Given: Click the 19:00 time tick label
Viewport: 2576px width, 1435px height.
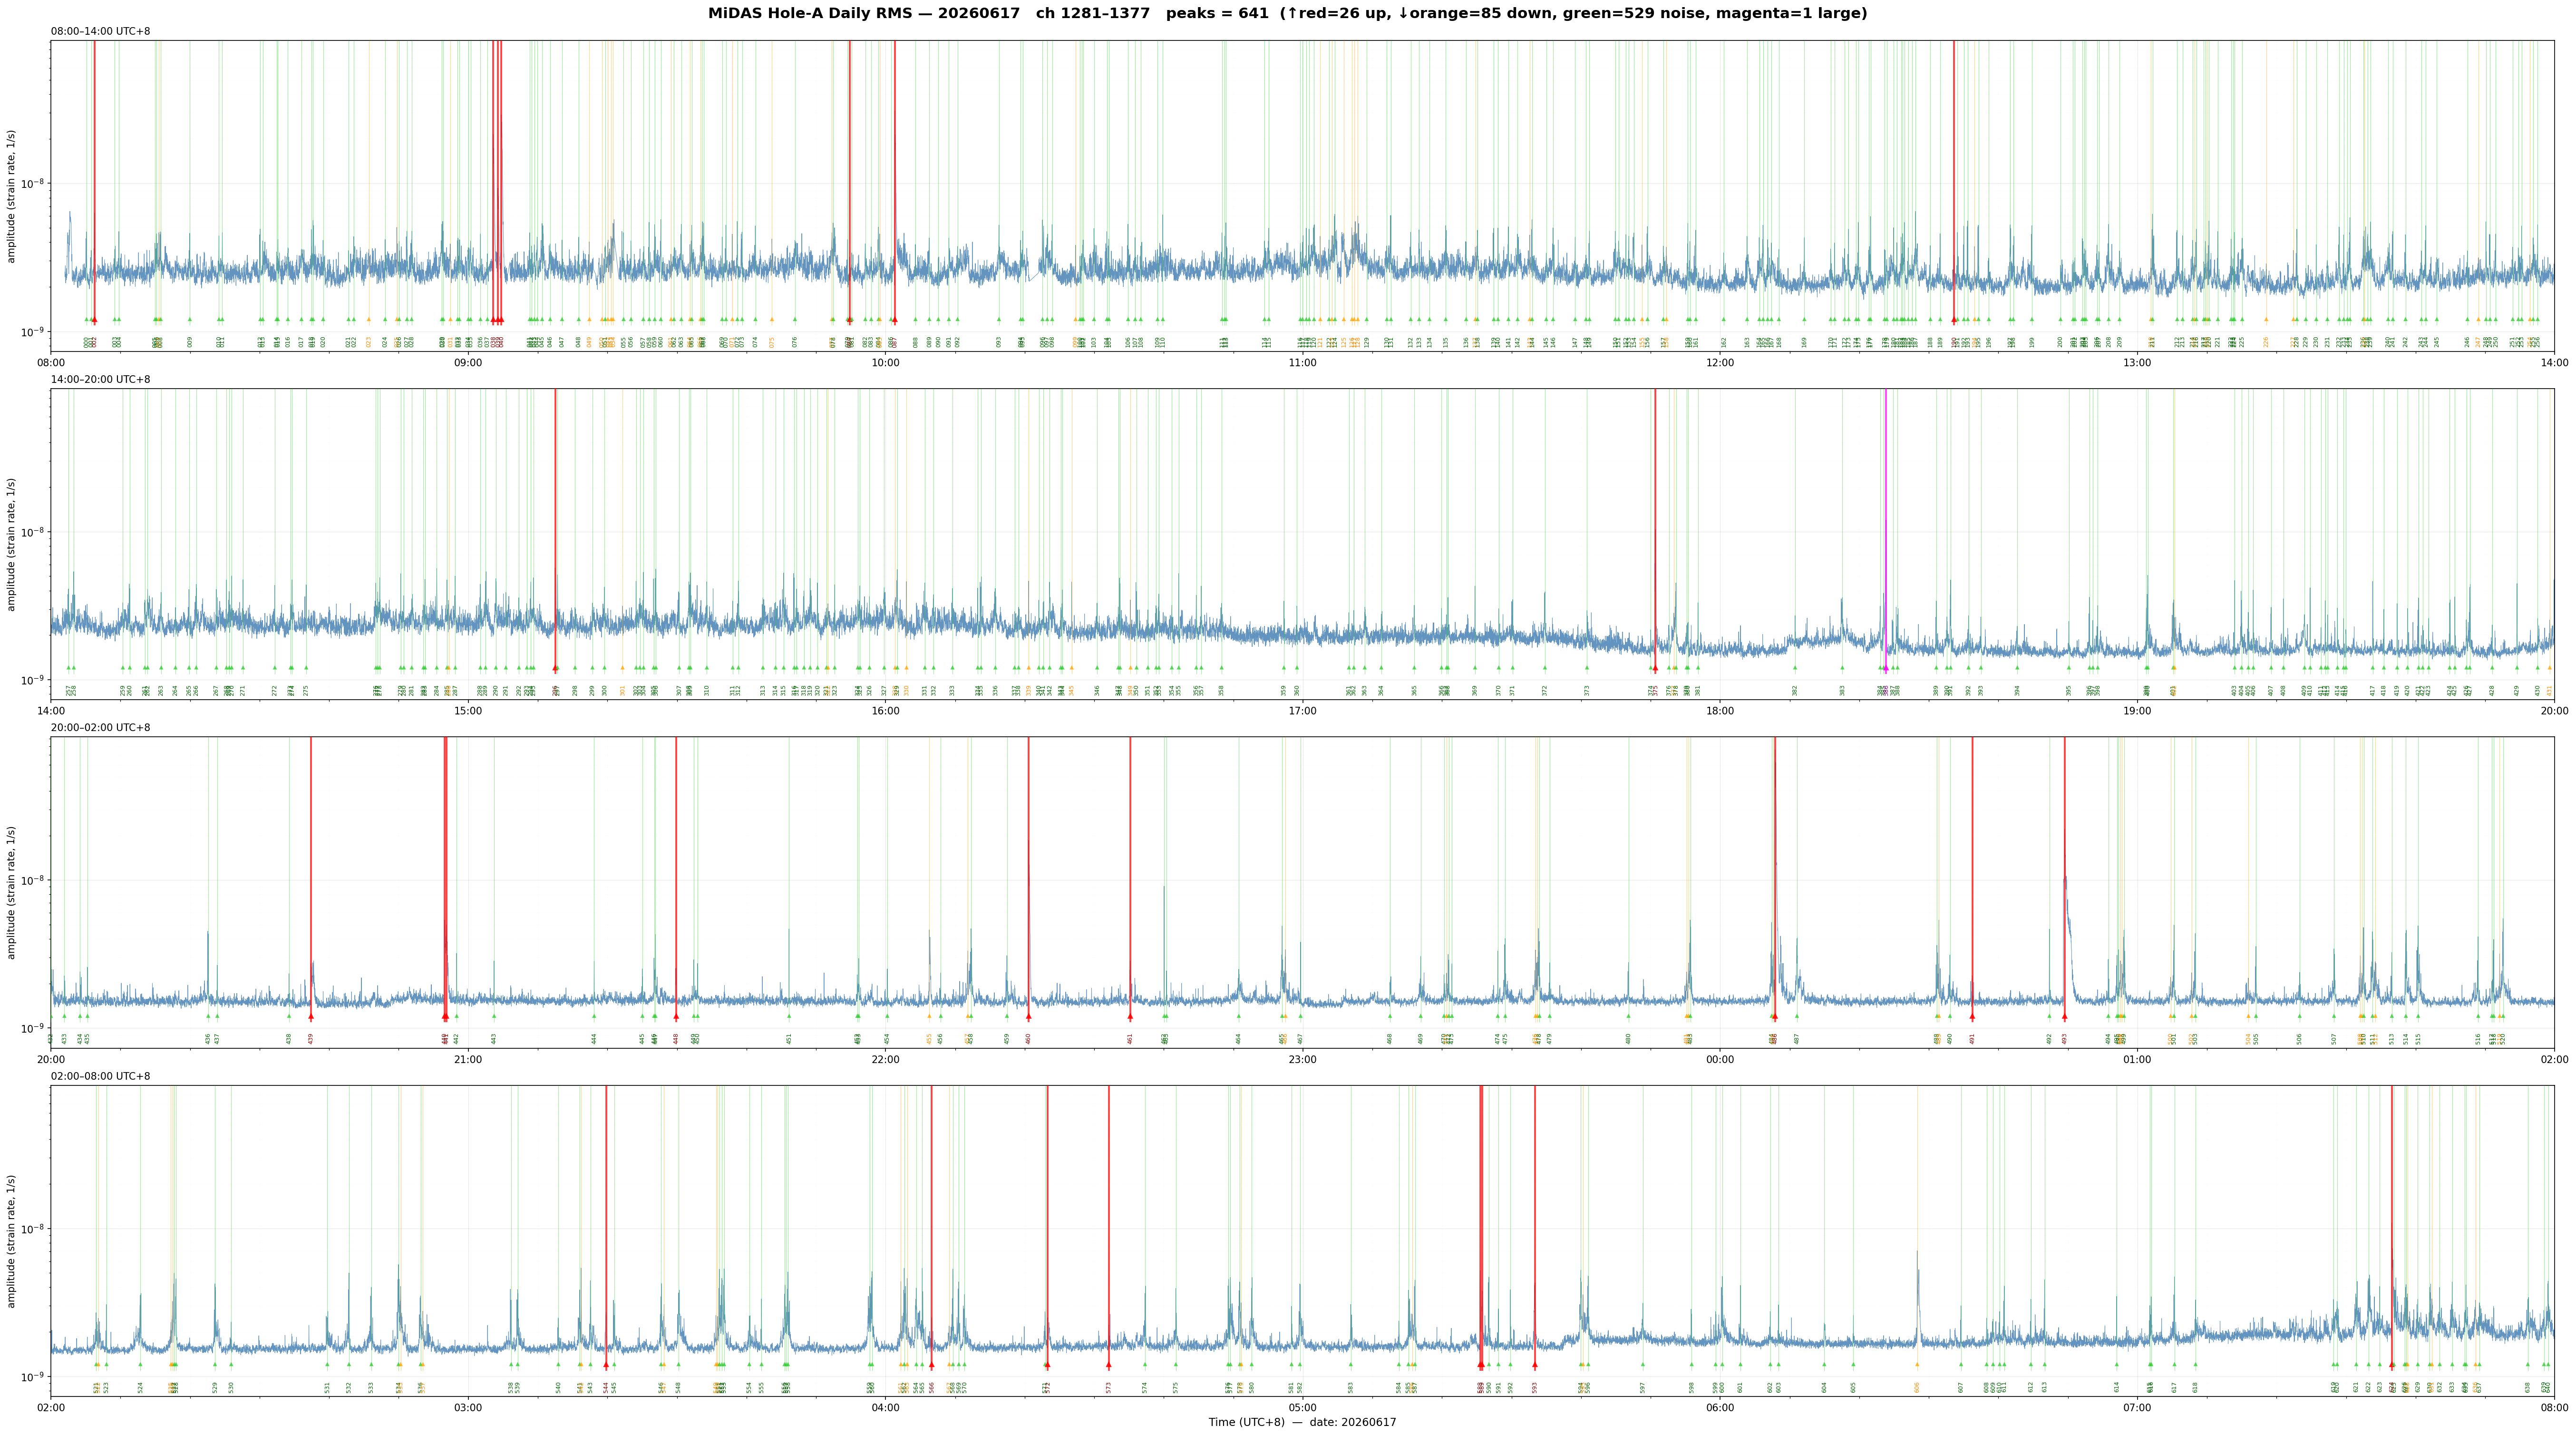Looking at the screenshot, I should click(2137, 711).
